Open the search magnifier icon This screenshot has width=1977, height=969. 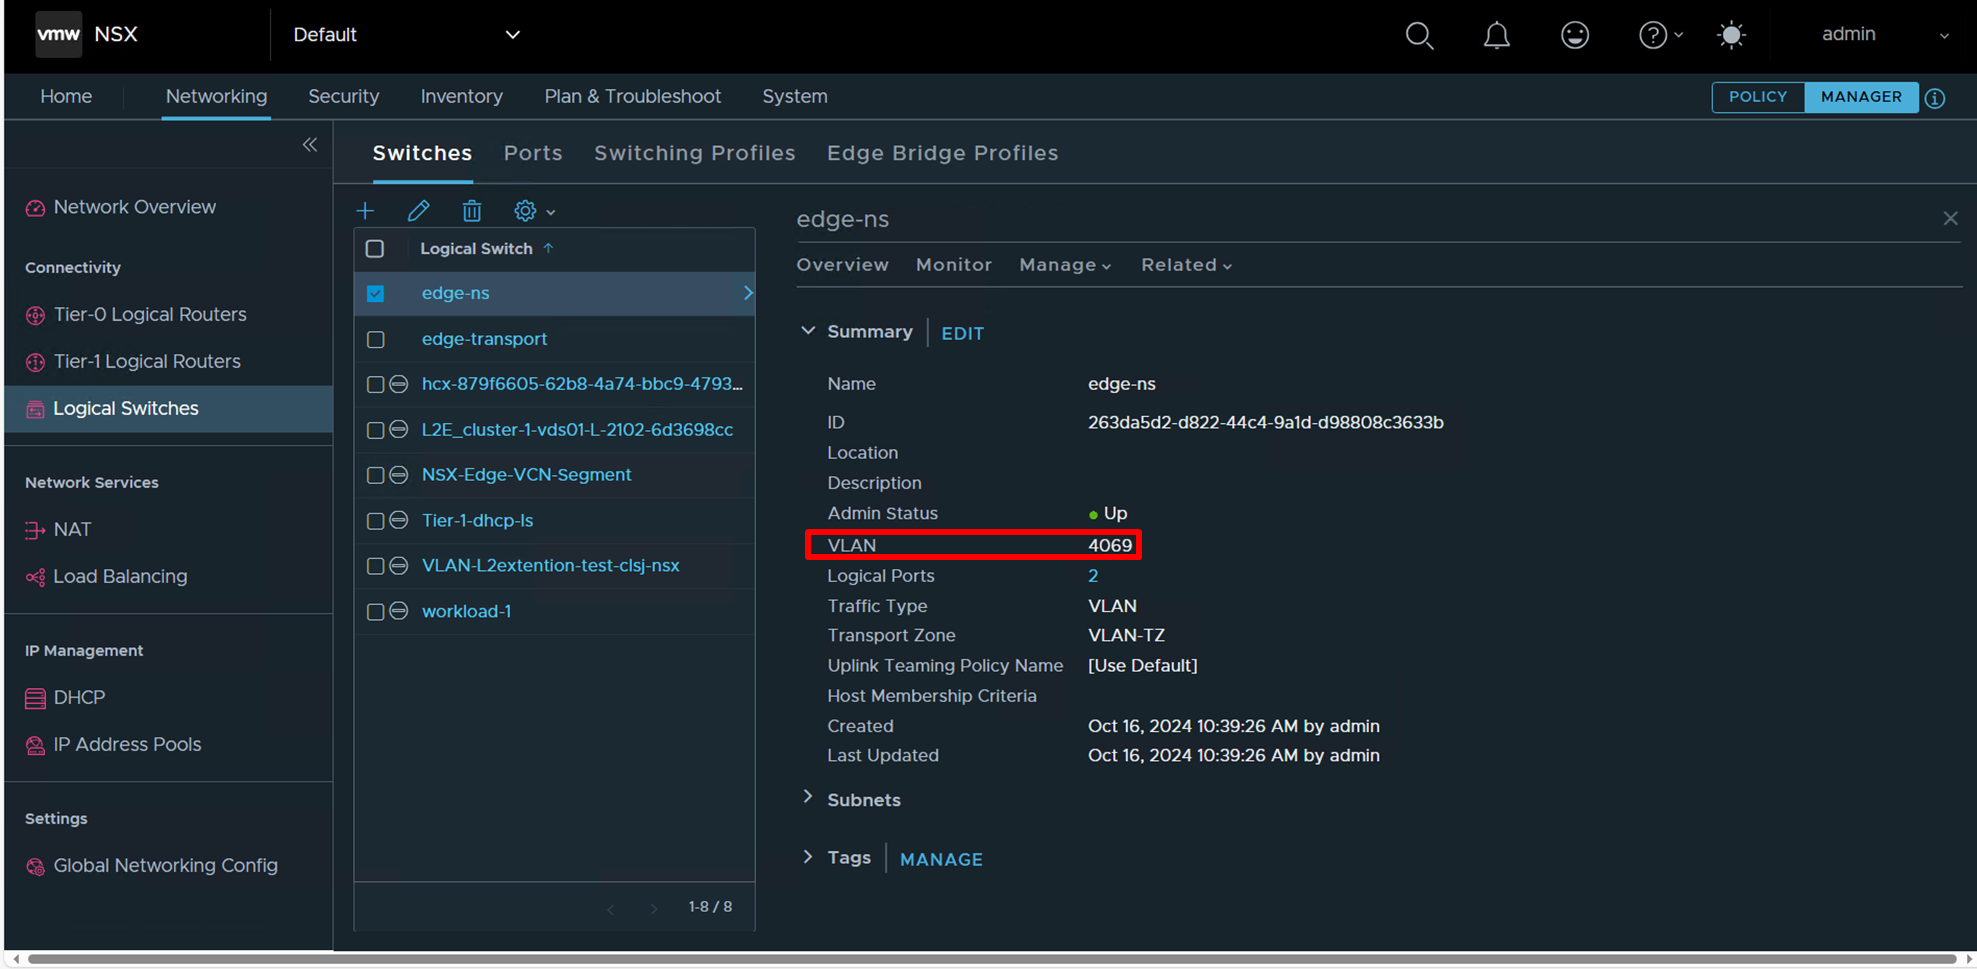click(x=1419, y=35)
